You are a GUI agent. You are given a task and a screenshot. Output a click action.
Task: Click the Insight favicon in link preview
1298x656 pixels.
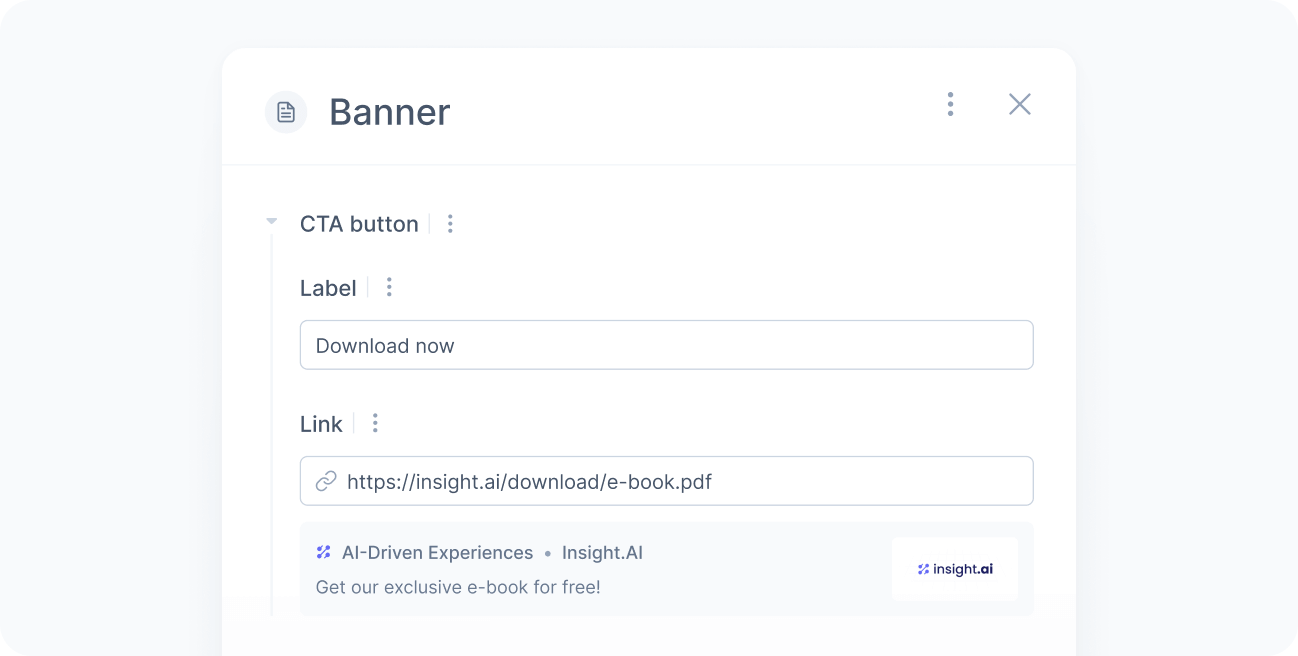pos(323,552)
